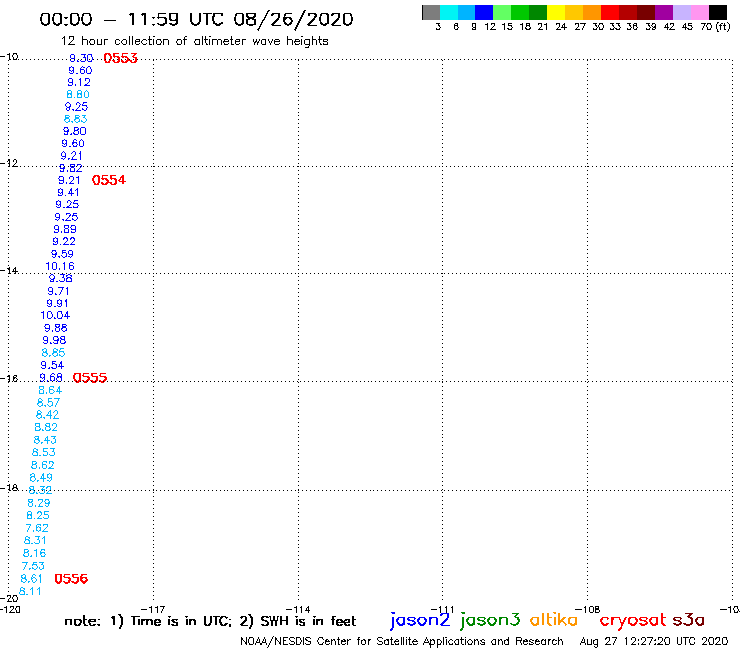Click the 8.16 wave height reading

(x=34, y=553)
